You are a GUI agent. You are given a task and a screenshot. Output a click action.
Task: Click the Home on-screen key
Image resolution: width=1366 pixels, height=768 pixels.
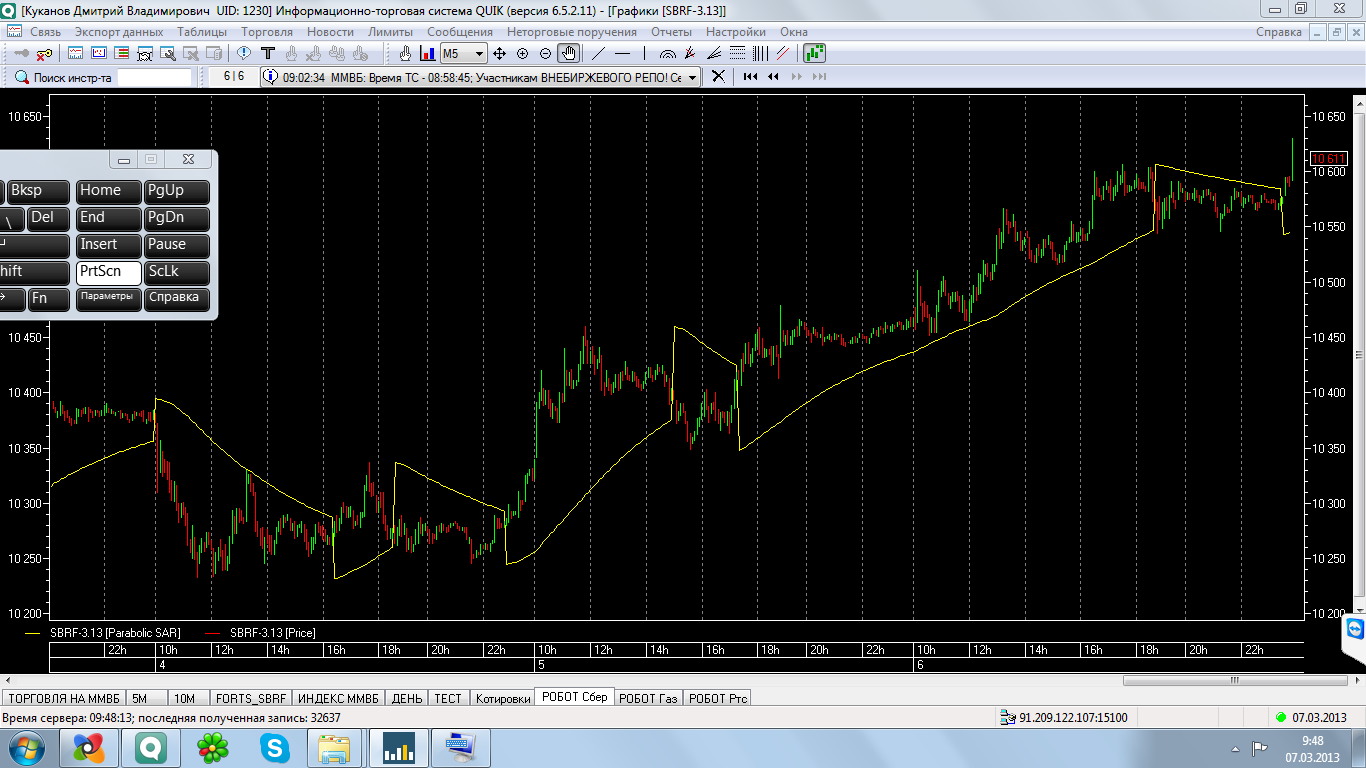click(x=109, y=191)
